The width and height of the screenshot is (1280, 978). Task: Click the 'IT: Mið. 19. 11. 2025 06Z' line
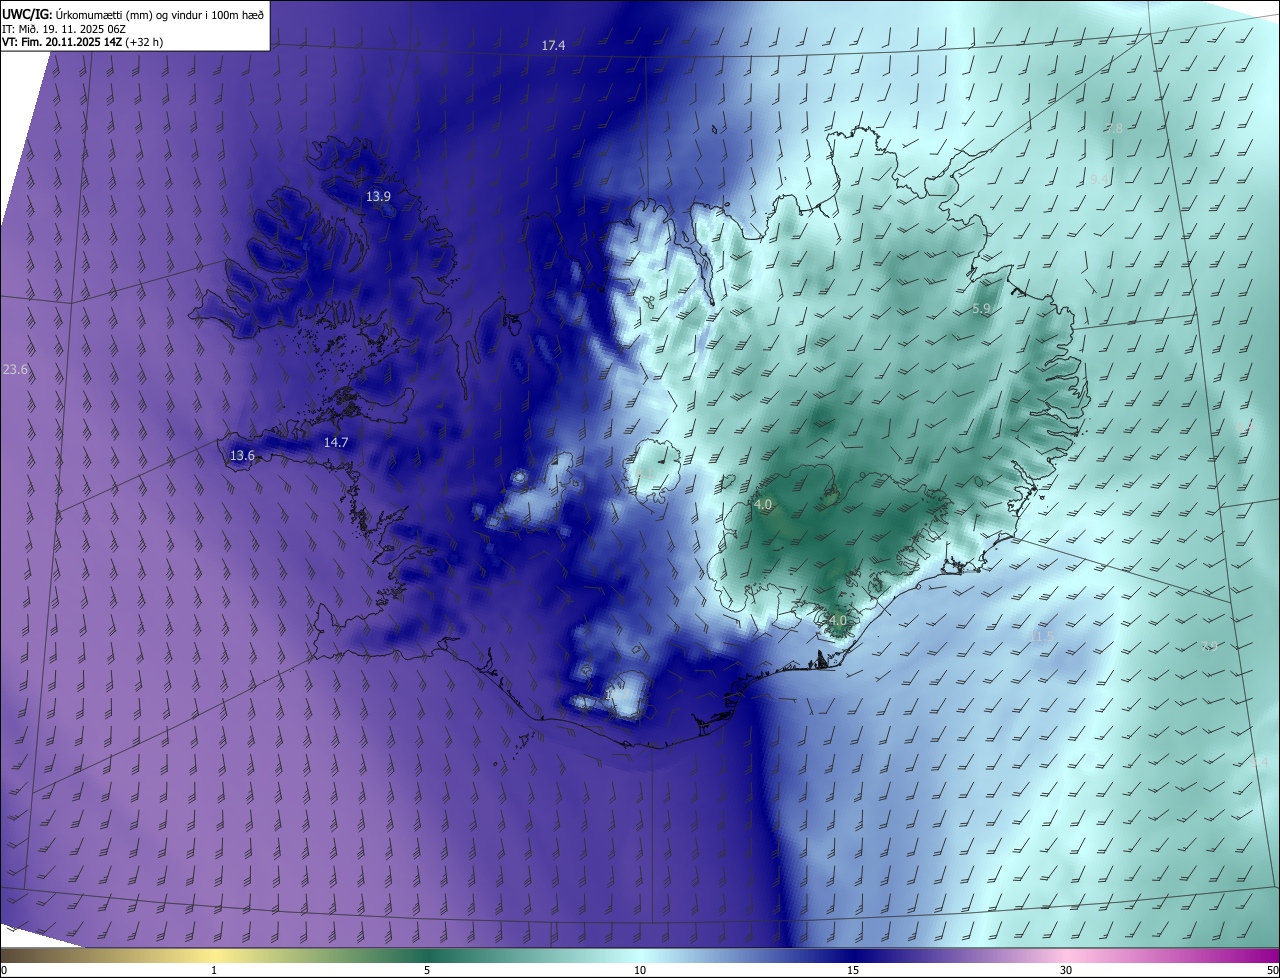tap(64, 29)
